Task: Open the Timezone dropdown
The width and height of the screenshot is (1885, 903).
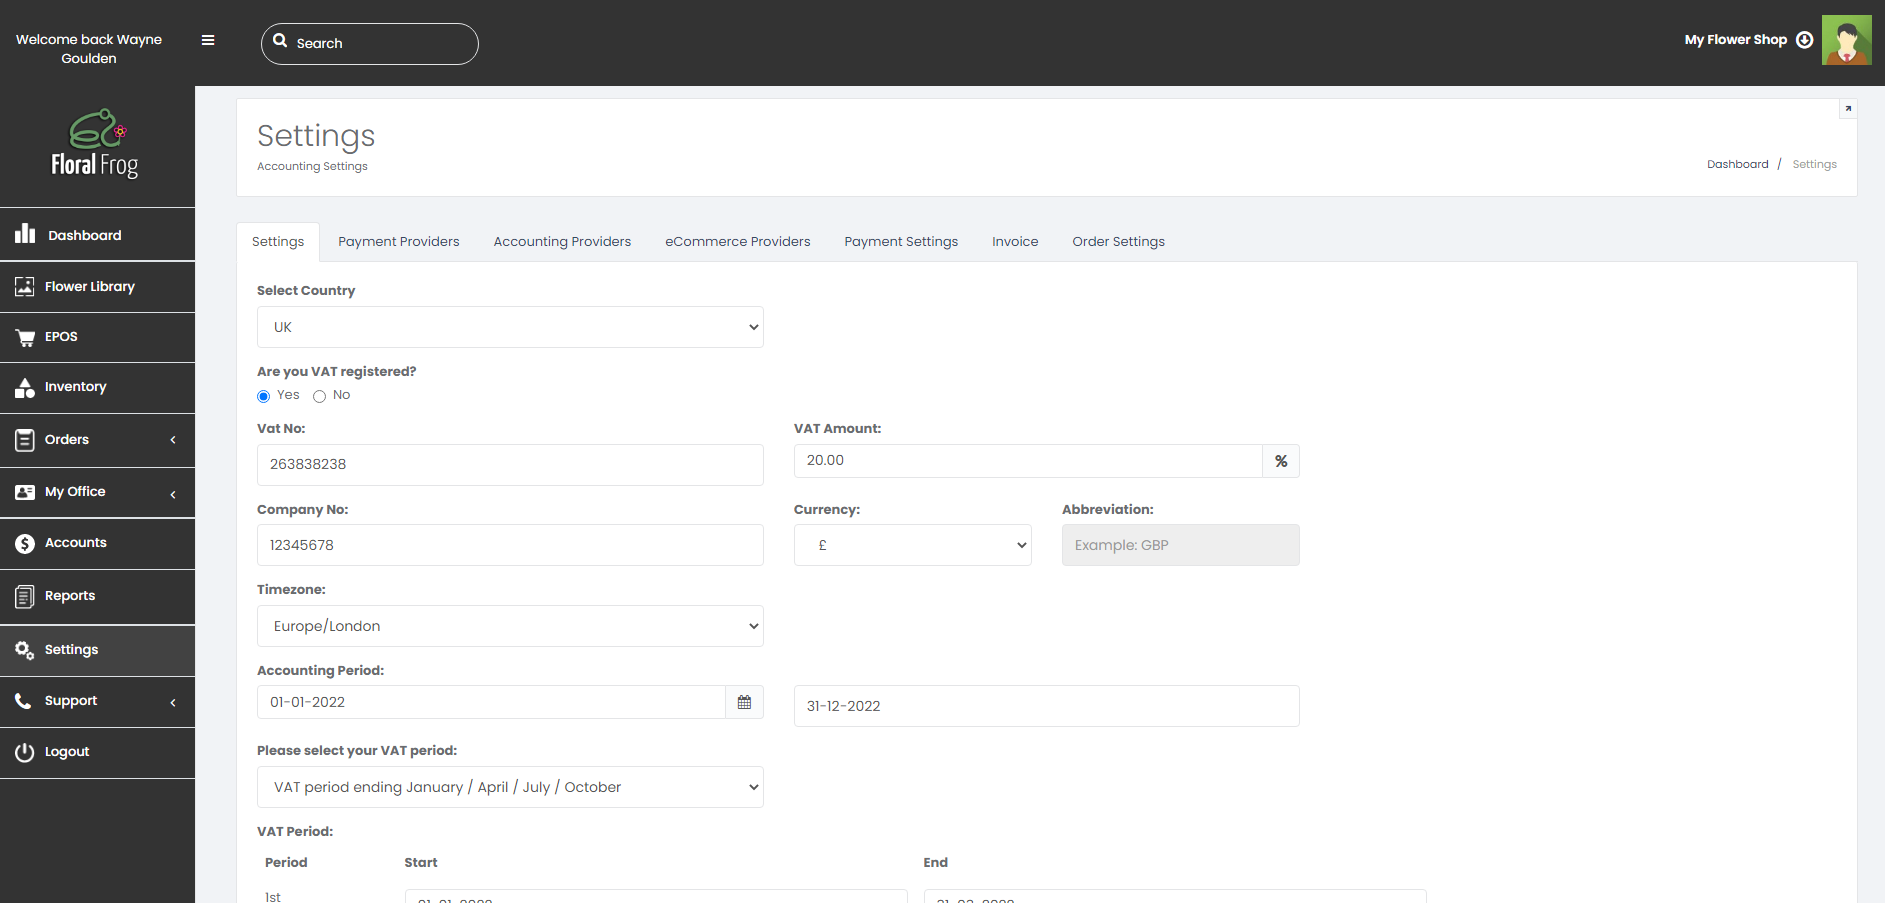Action: click(510, 626)
